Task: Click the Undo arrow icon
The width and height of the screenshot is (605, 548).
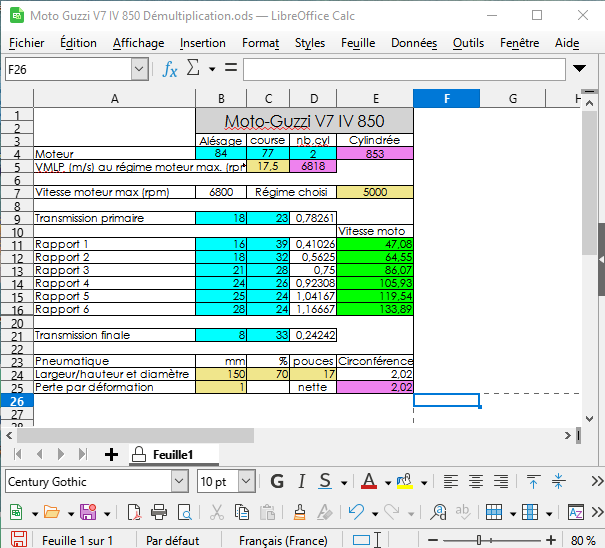Action: [356, 513]
